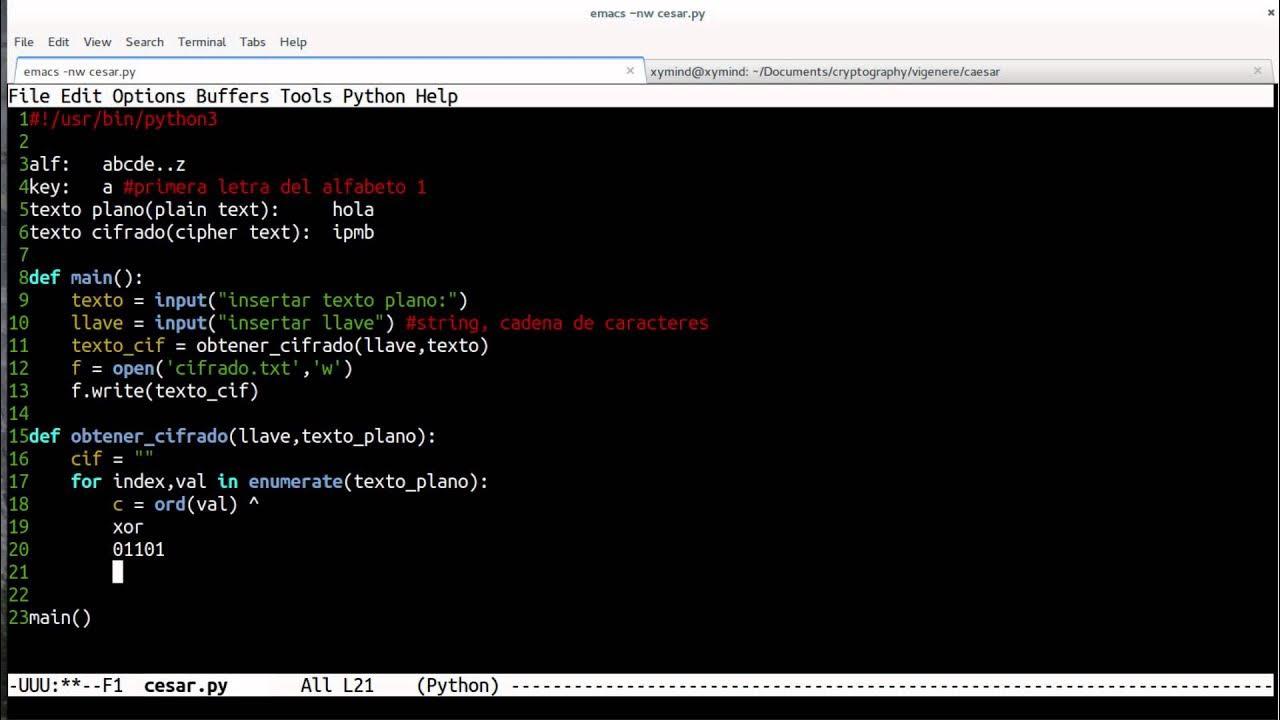Click the (Python) major mode indicator
The image size is (1280, 720).
(x=457, y=686)
